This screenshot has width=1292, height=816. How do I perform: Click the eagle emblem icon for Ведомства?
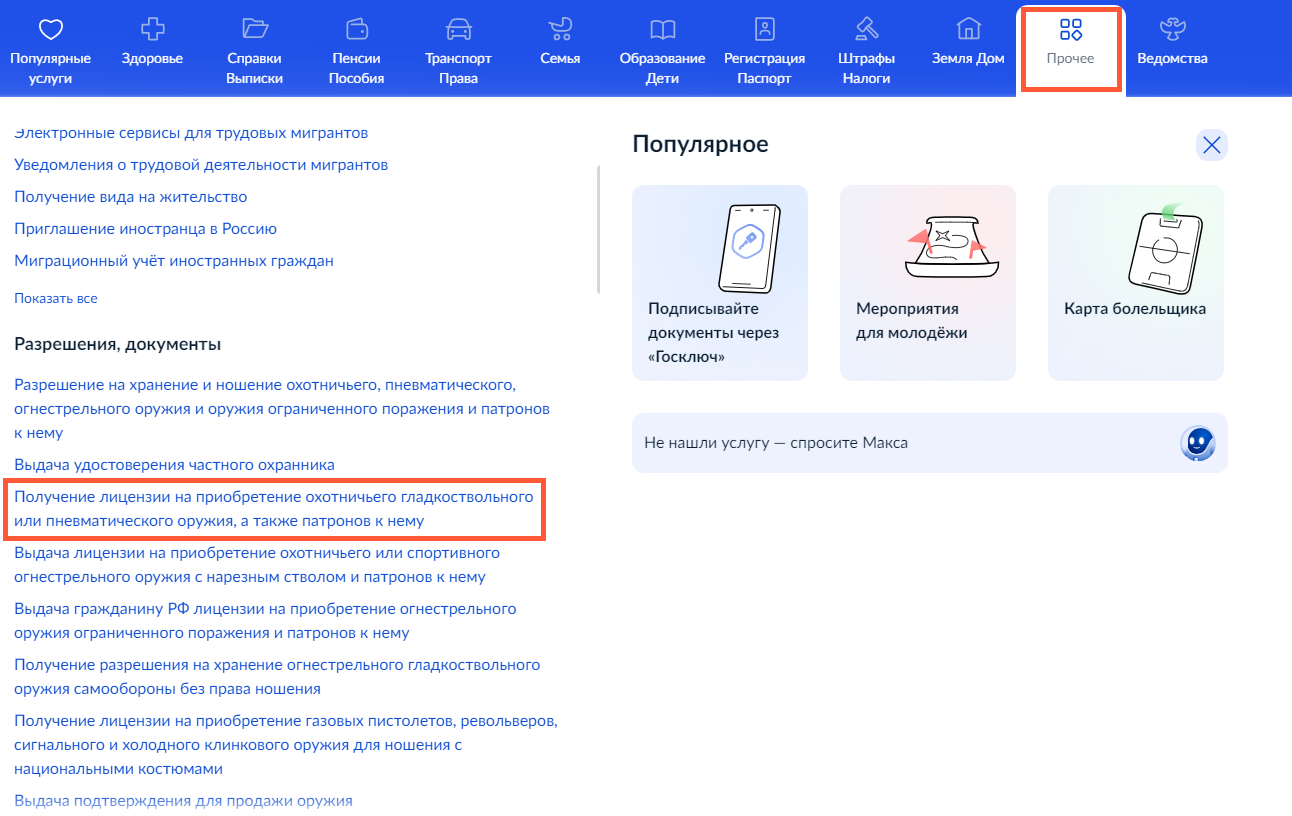coord(1172,29)
